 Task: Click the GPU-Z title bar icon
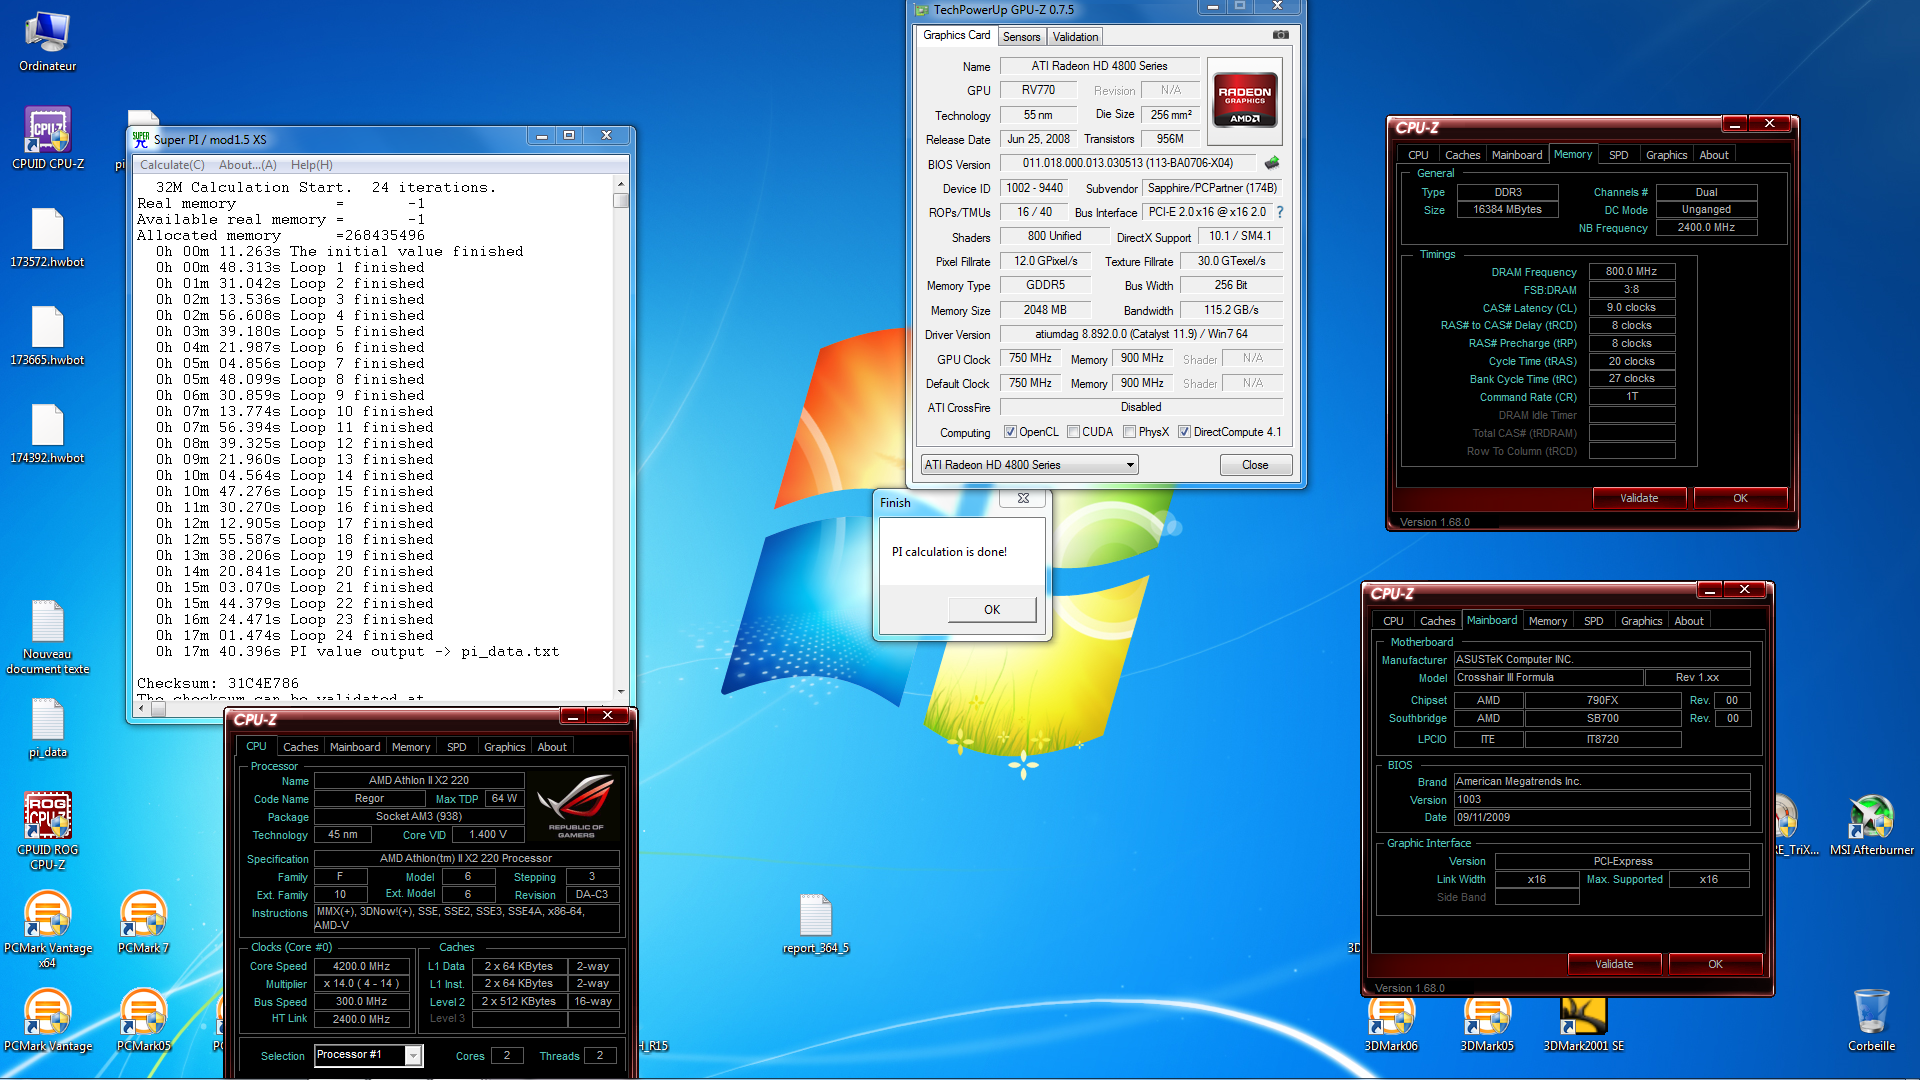coord(922,9)
